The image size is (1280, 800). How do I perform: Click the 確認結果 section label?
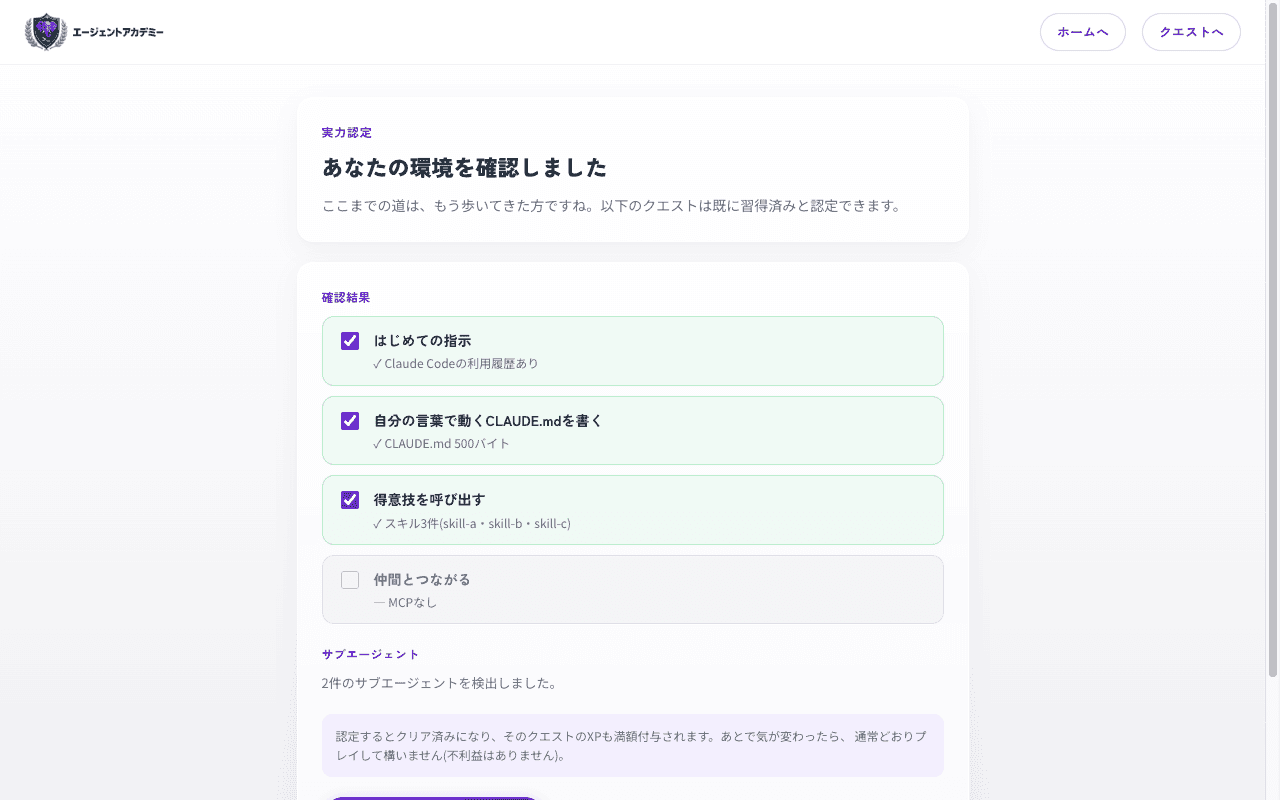(346, 298)
